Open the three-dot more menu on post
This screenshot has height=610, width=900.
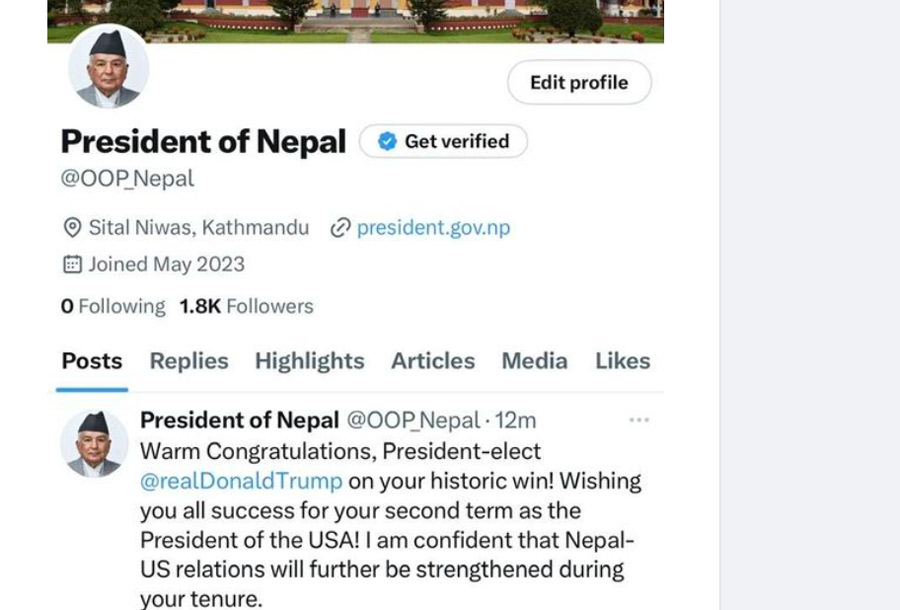click(639, 420)
